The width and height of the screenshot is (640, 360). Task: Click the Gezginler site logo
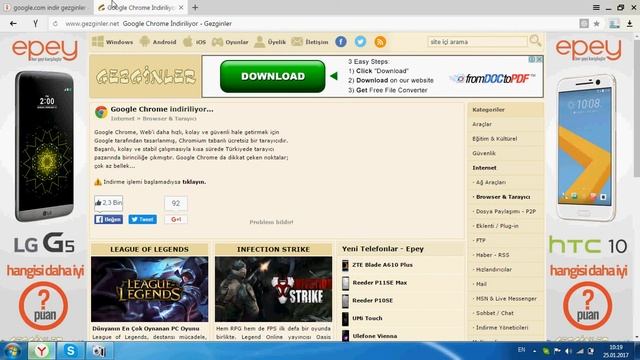pos(145,76)
